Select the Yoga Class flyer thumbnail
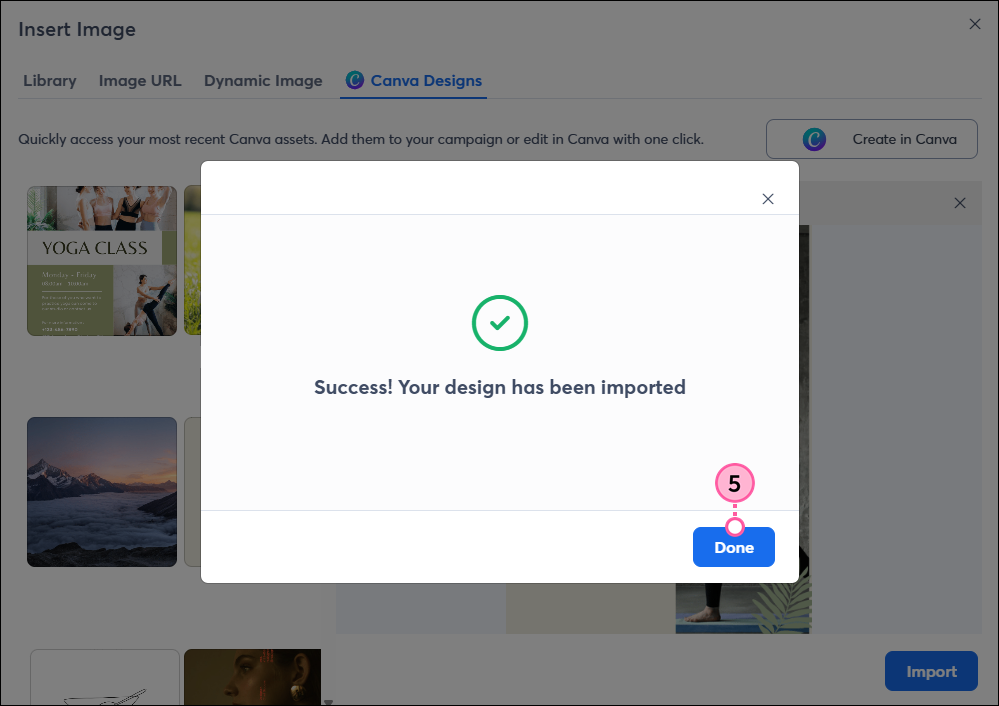Image resolution: width=999 pixels, height=706 pixels. [x=101, y=260]
